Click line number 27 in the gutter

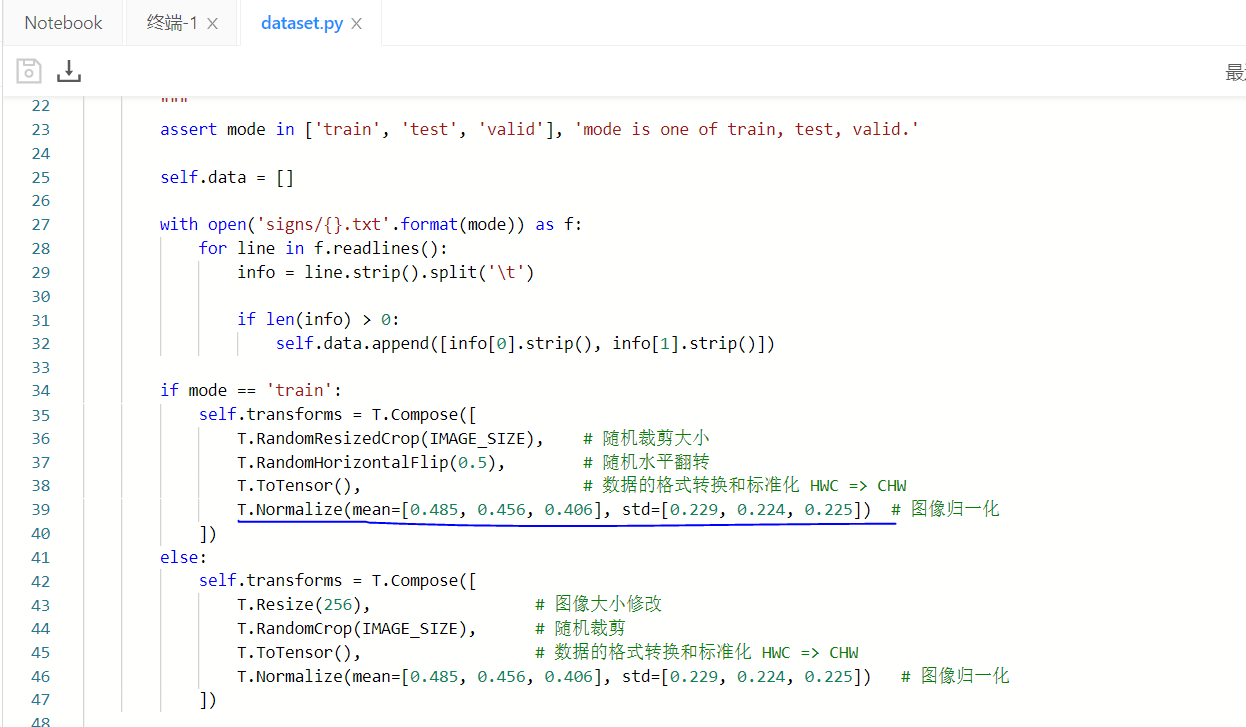tap(40, 224)
